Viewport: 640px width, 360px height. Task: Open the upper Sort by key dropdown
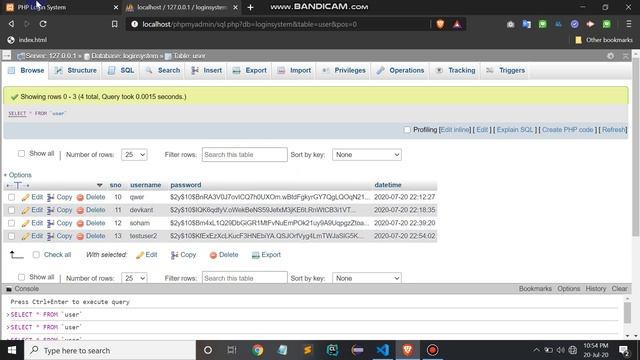coord(367,155)
